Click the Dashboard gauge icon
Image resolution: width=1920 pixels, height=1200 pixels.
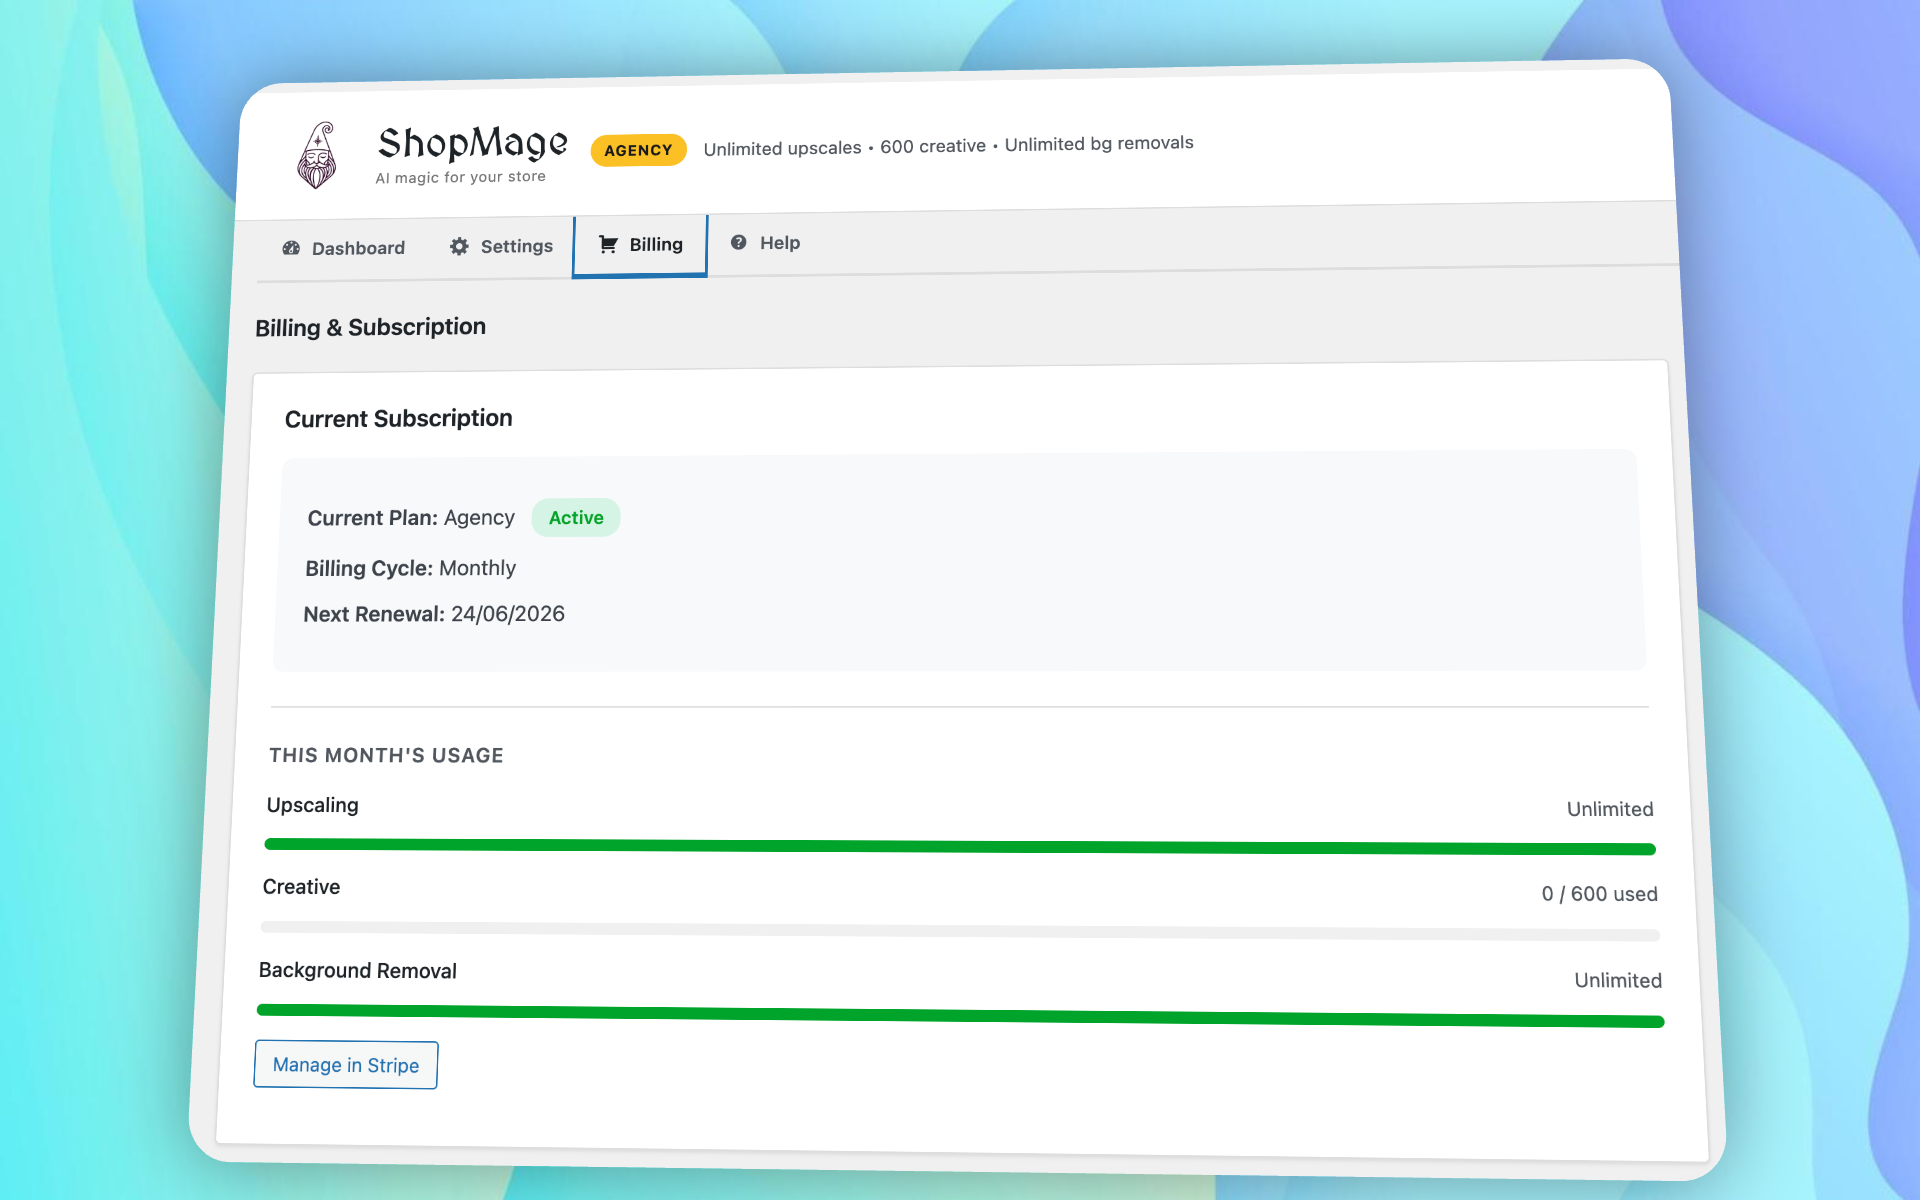(x=291, y=248)
